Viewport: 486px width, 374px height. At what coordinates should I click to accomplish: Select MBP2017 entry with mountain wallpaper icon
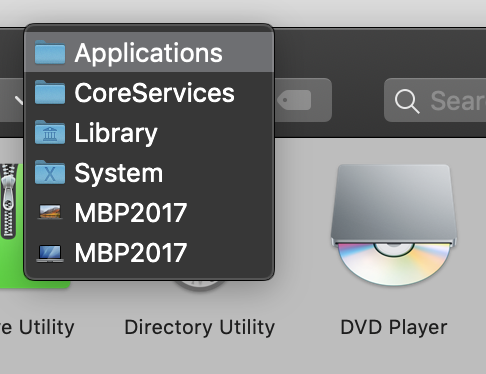pyautogui.click(x=149, y=213)
